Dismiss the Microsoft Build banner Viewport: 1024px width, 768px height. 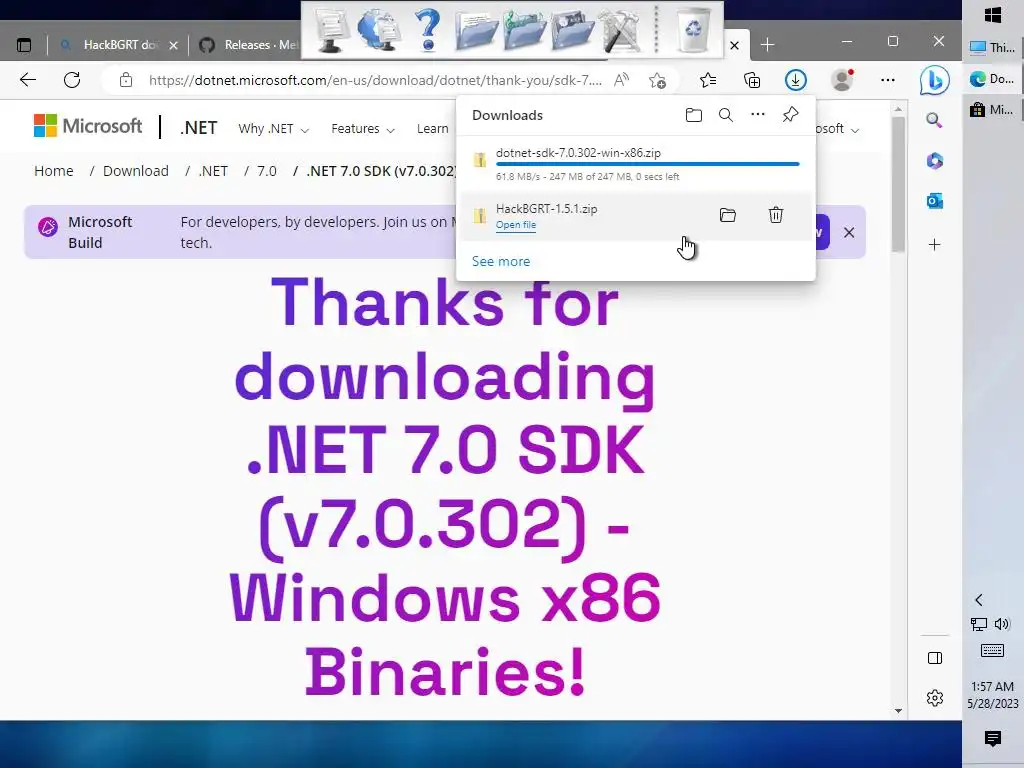point(849,232)
